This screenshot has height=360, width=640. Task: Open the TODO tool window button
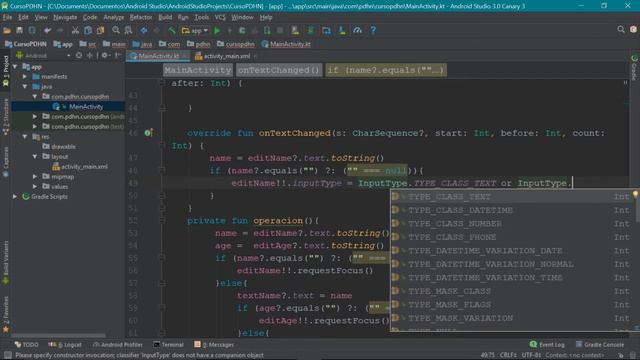click(x=27, y=345)
